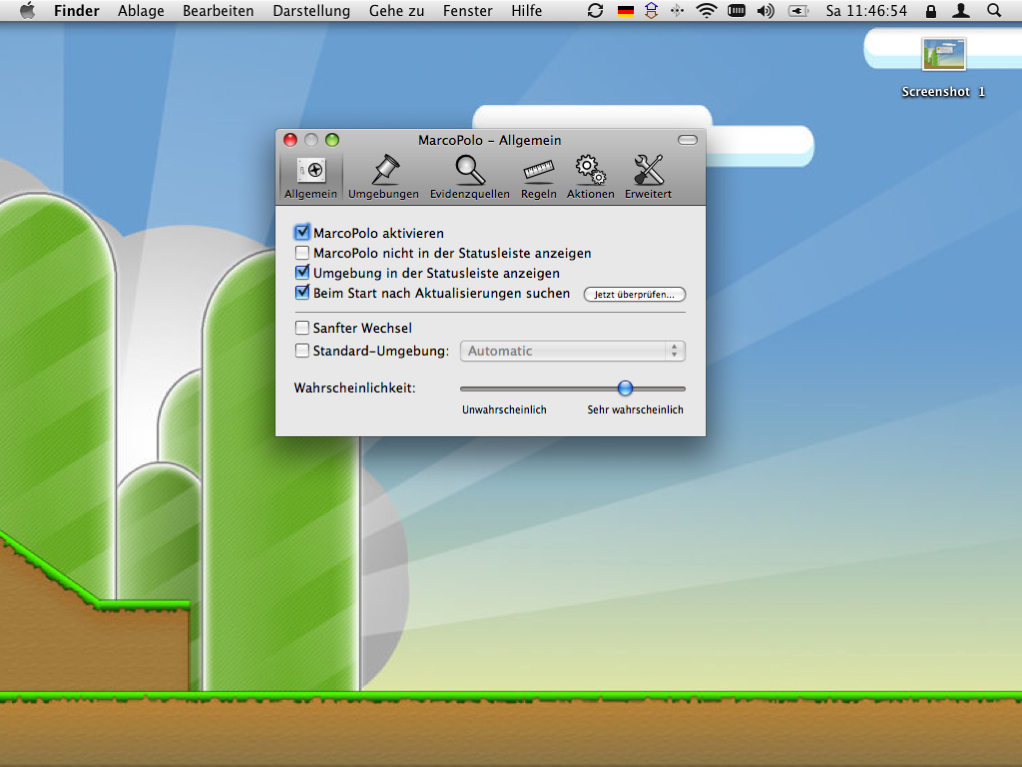1022x767 pixels.
Task: Uncheck Umgebung in der Statusleiste anzeigen
Action: click(x=302, y=272)
